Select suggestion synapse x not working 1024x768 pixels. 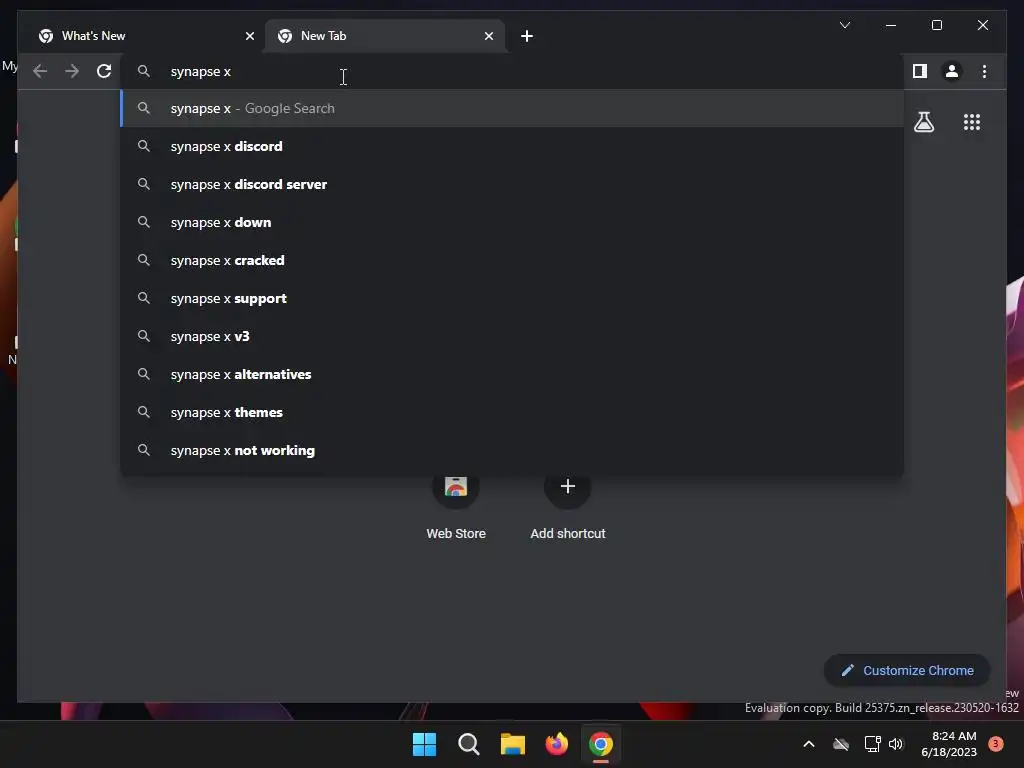[513, 450]
